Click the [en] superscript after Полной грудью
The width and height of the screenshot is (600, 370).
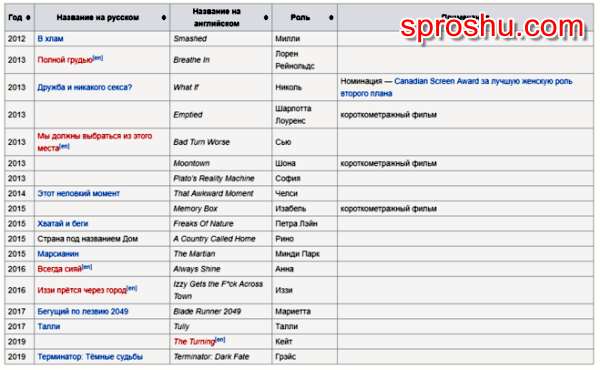pos(98,58)
